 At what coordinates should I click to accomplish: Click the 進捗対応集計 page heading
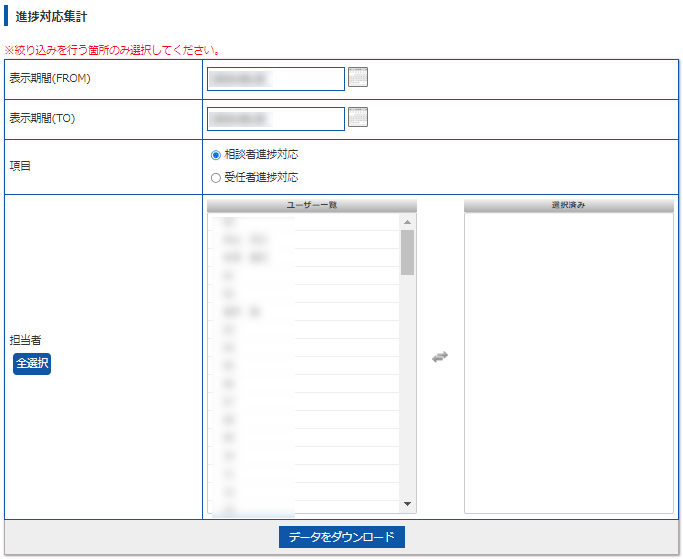[58, 17]
